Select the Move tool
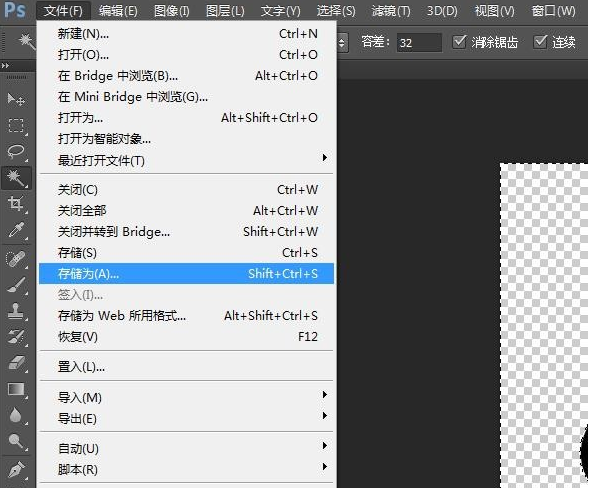 [16, 99]
